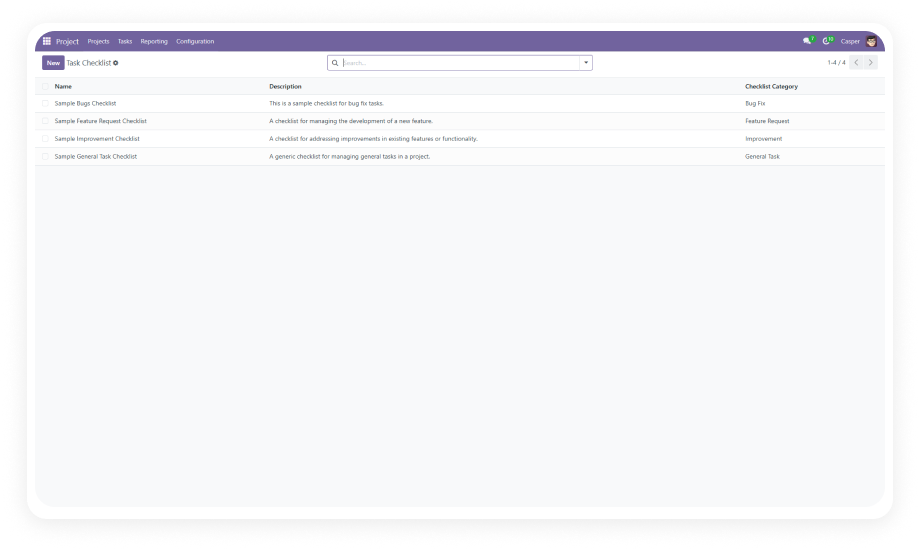
Task: Open the Sample General Task Checklist record
Action: (x=96, y=157)
